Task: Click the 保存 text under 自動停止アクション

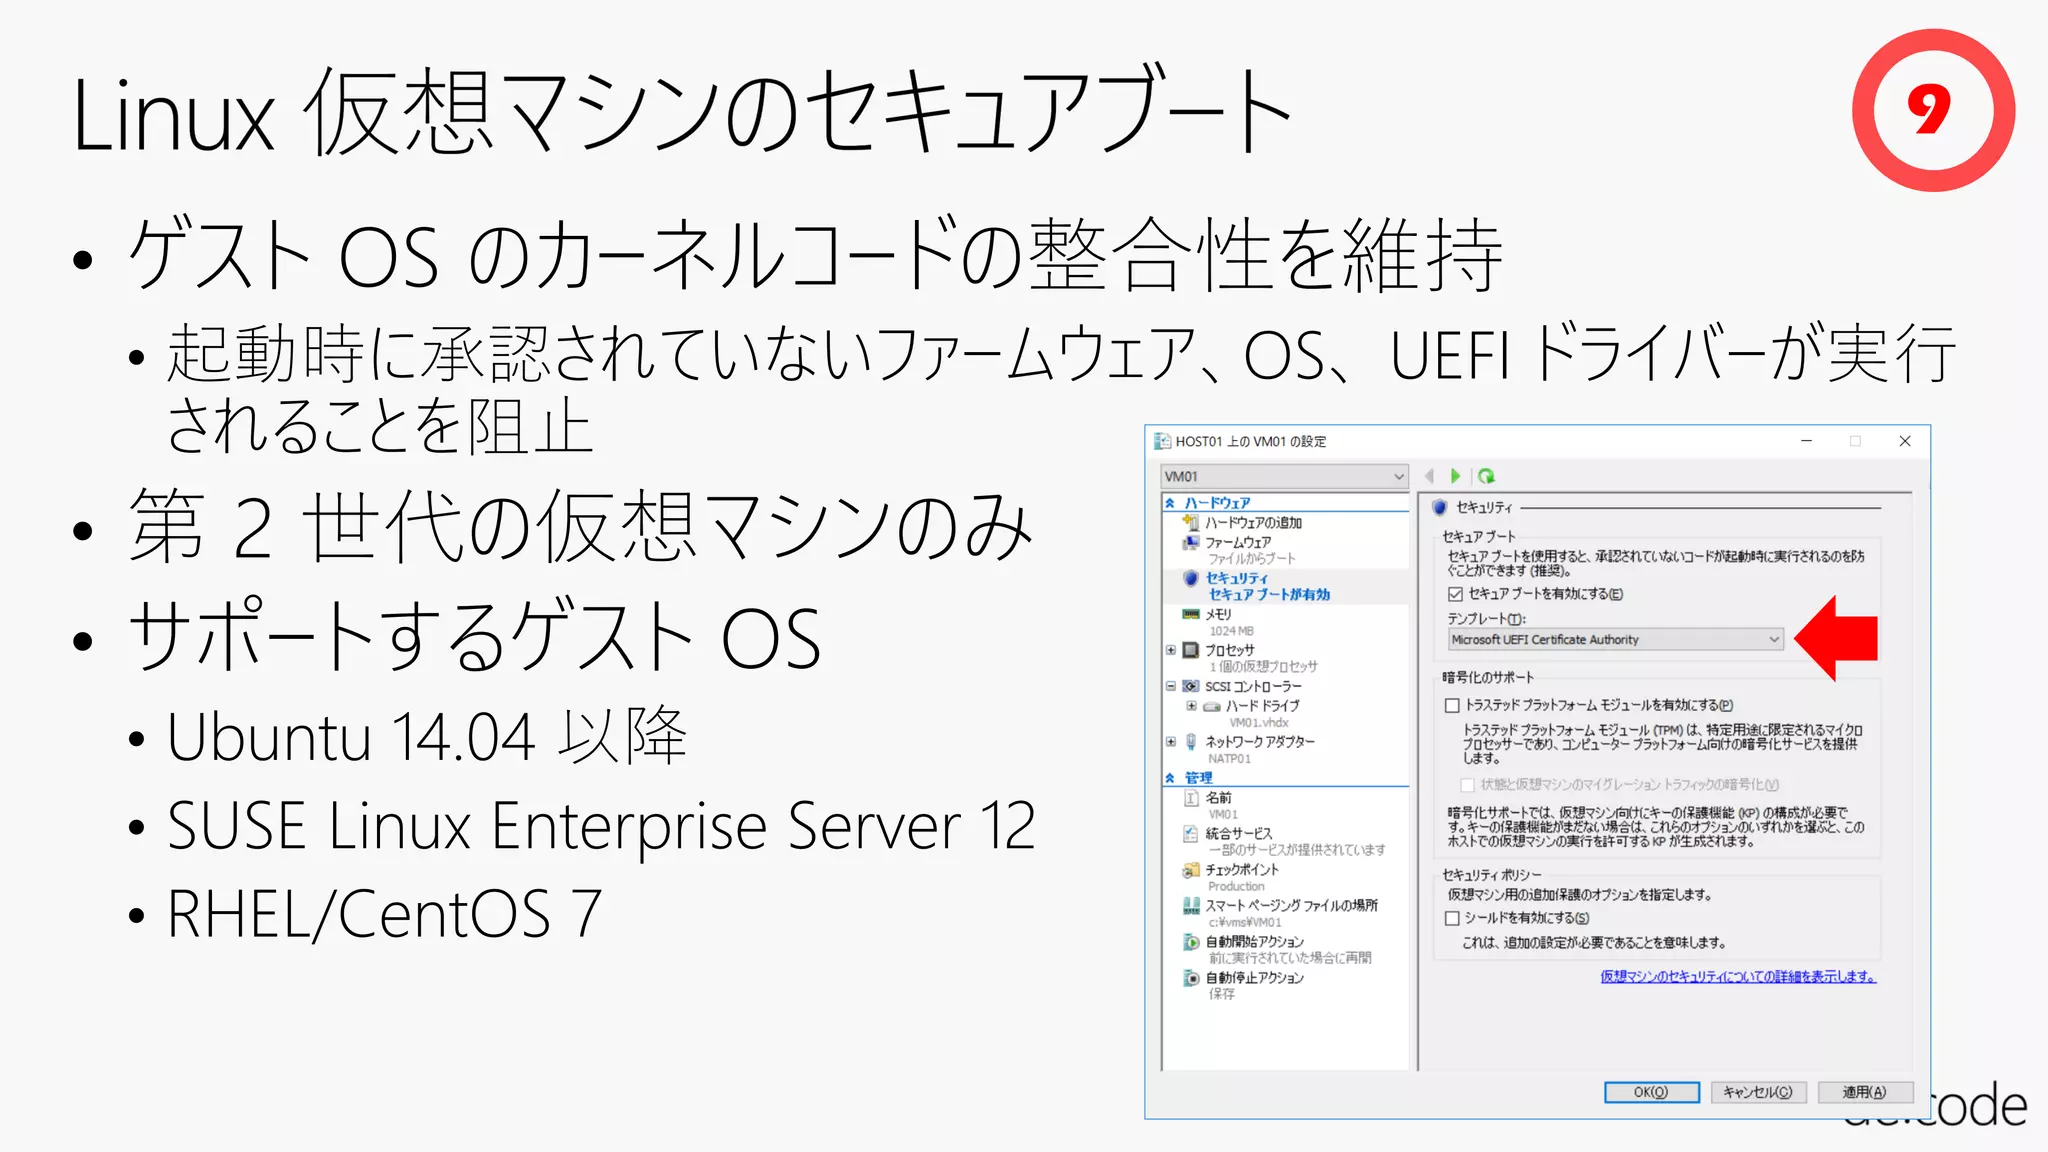Action: pyautogui.click(x=1222, y=994)
